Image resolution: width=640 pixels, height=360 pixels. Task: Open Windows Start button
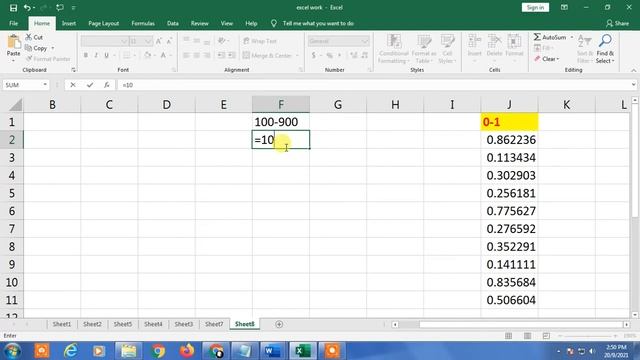pyautogui.click(x=12, y=351)
